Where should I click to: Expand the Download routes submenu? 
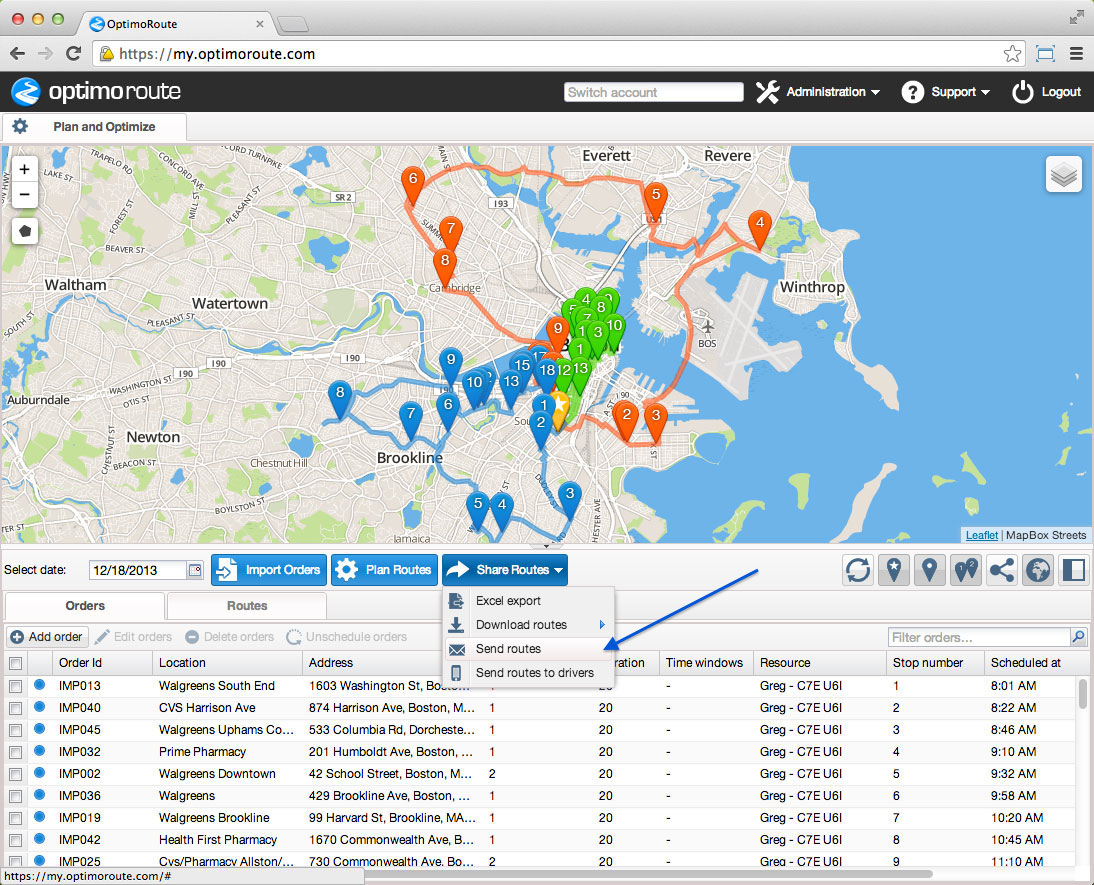pos(529,625)
